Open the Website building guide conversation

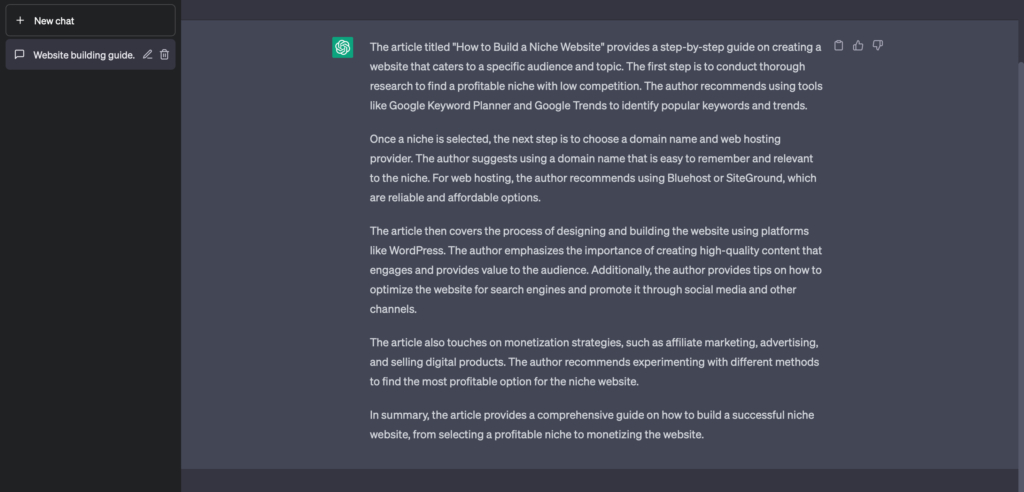pos(84,54)
